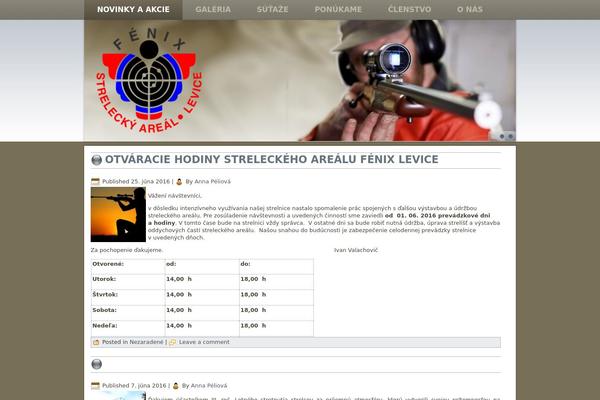This screenshot has height=400, width=600.
Task: Open the Nezaradené category link
Action: (146, 342)
